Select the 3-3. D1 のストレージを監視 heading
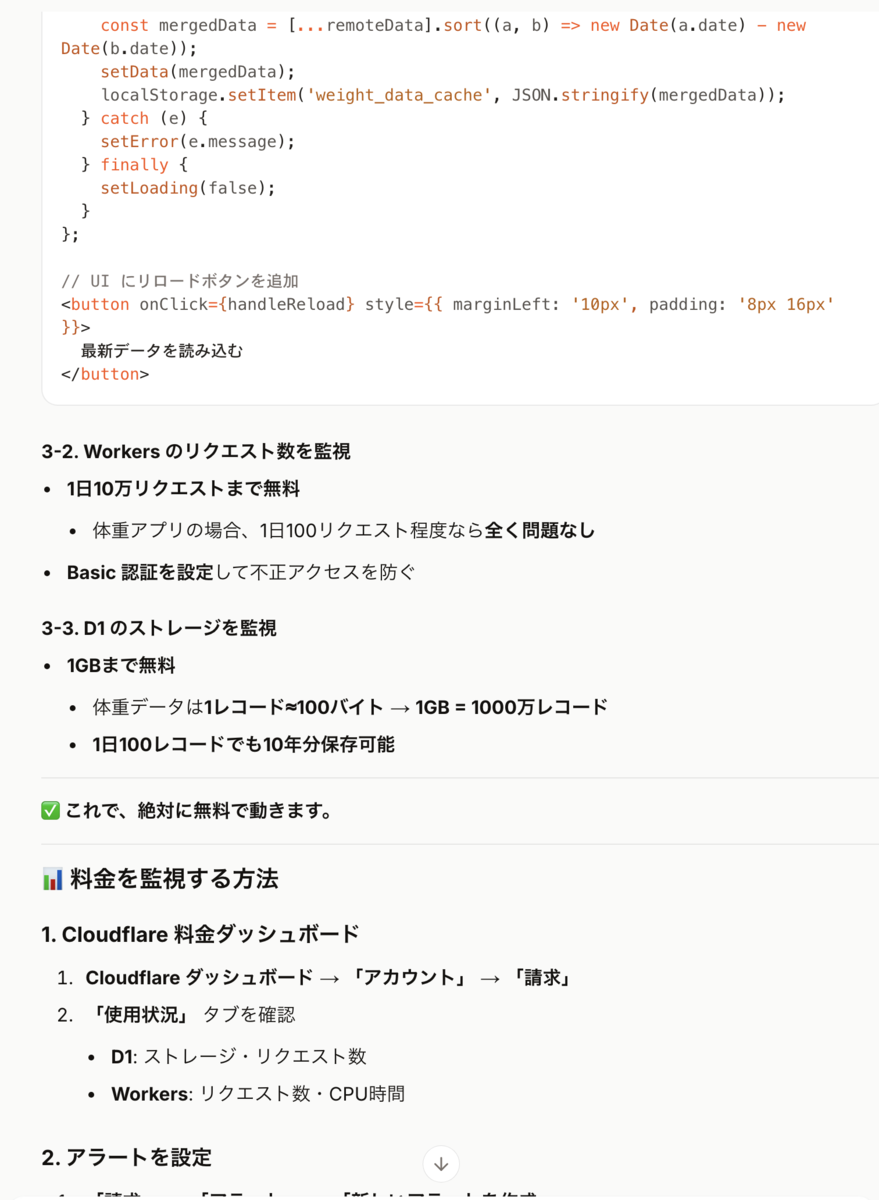The width and height of the screenshot is (879, 1200). pyautogui.click(x=159, y=628)
